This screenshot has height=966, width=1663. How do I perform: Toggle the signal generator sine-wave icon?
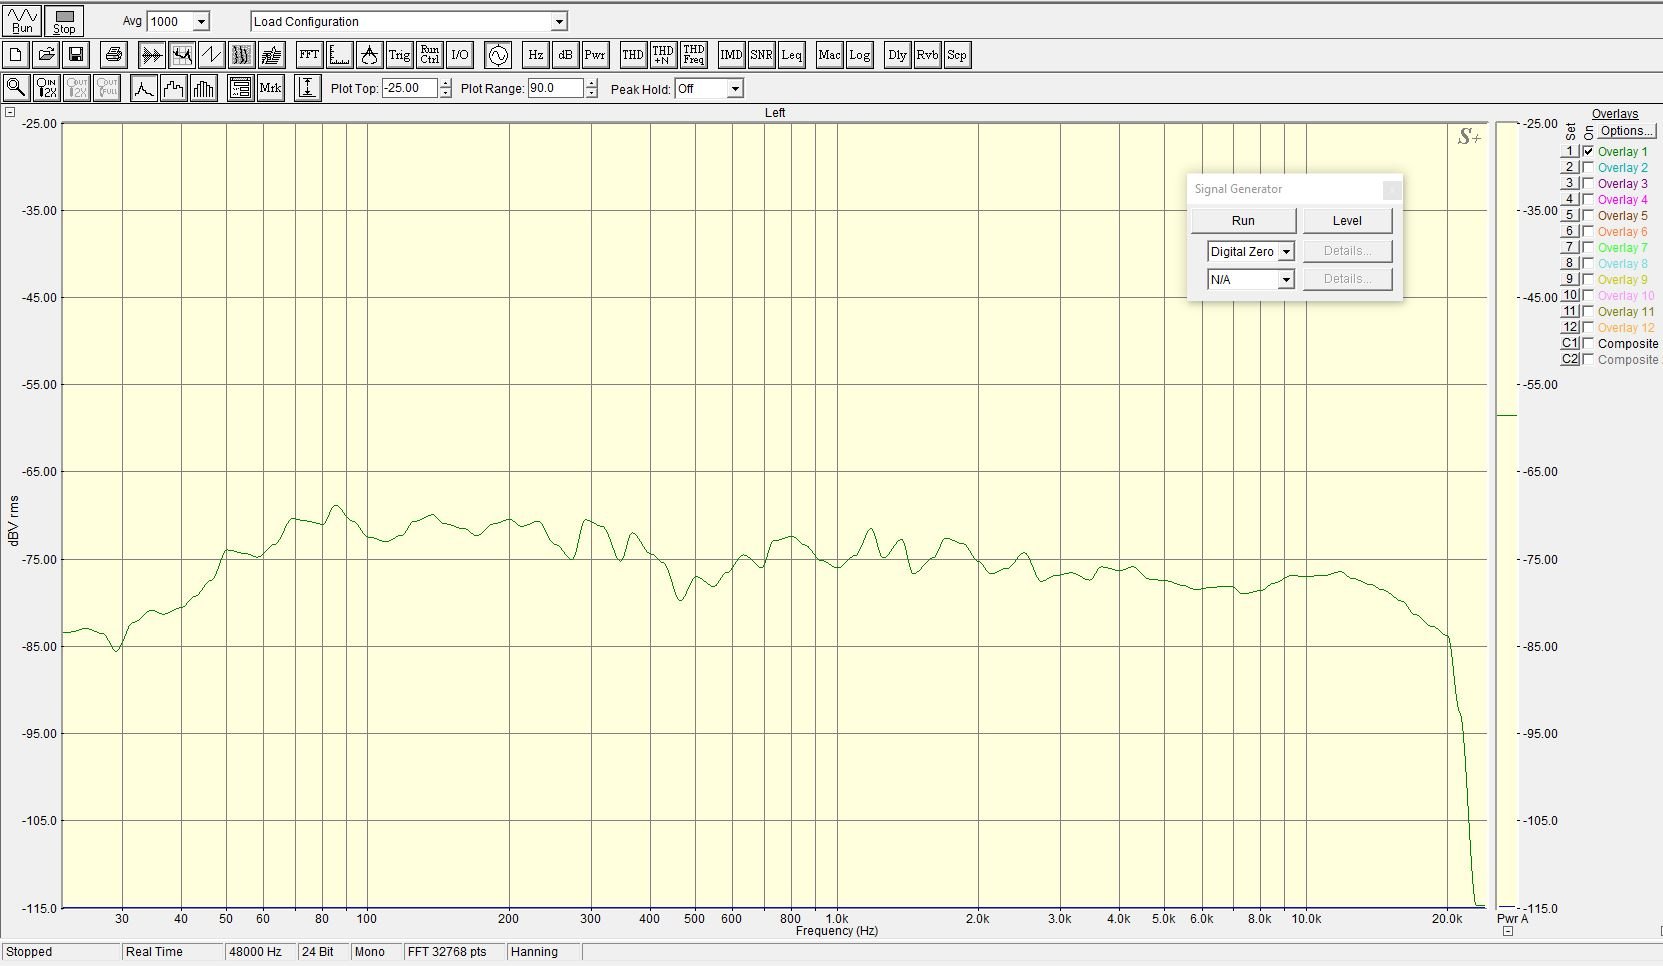click(498, 55)
